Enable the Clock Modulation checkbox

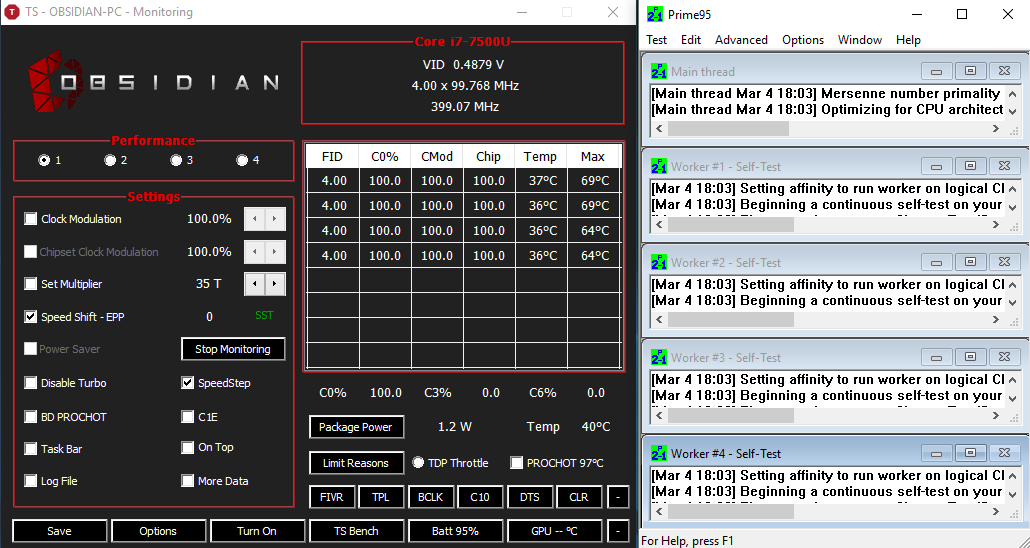tap(30, 219)
